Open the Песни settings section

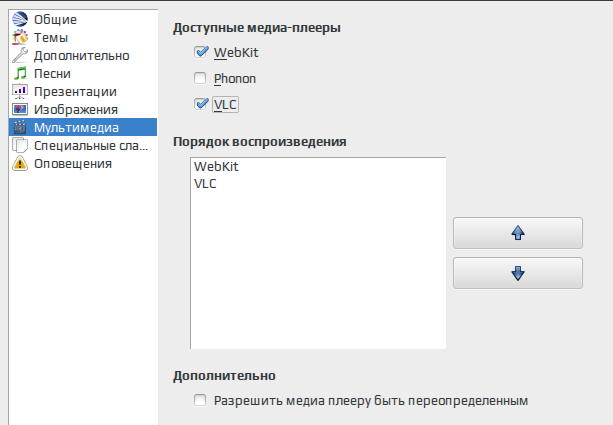click(x=83, y=73)
